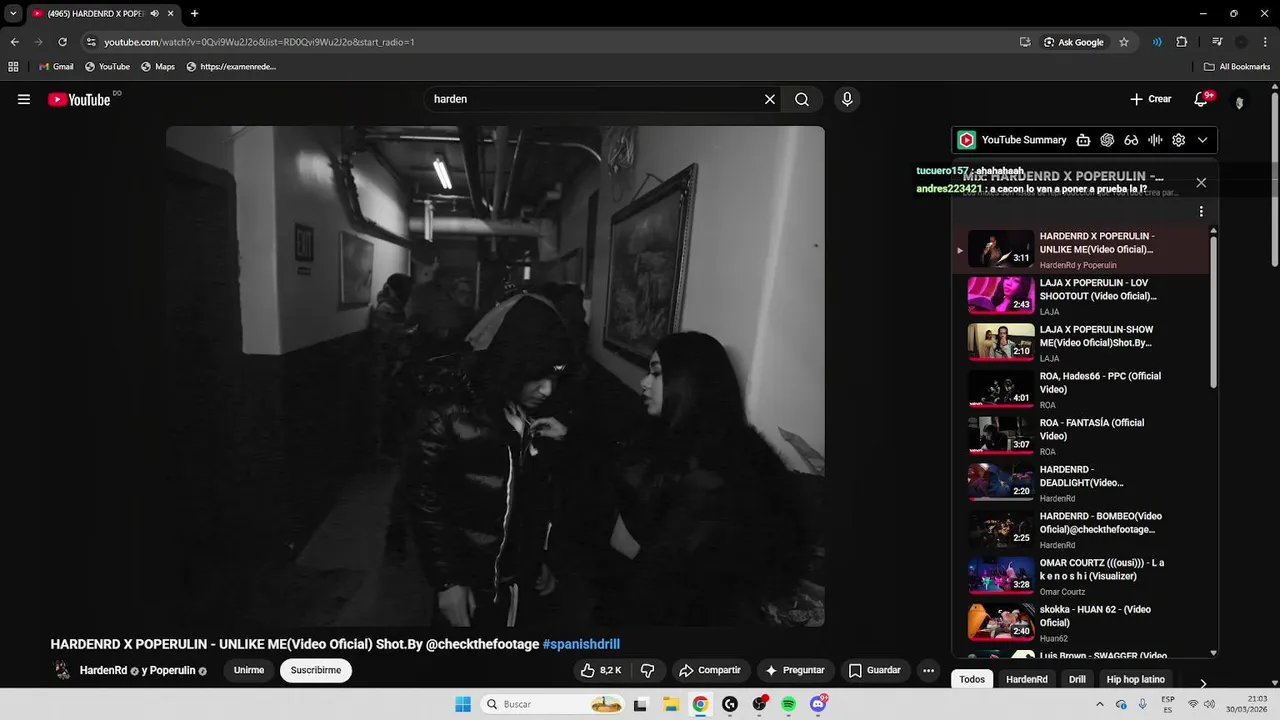1280x720 pixels.
Task: Click the address bar URL
Action: click(259, 42)
